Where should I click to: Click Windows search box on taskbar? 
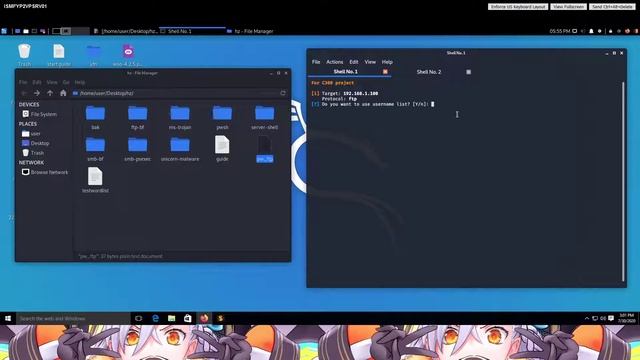(73, 318)
